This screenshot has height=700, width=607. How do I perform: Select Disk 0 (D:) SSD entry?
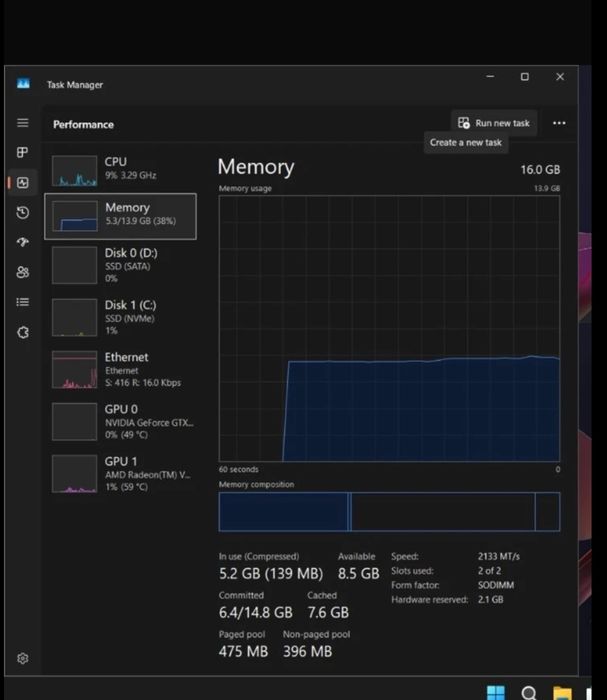coord(121,265)
